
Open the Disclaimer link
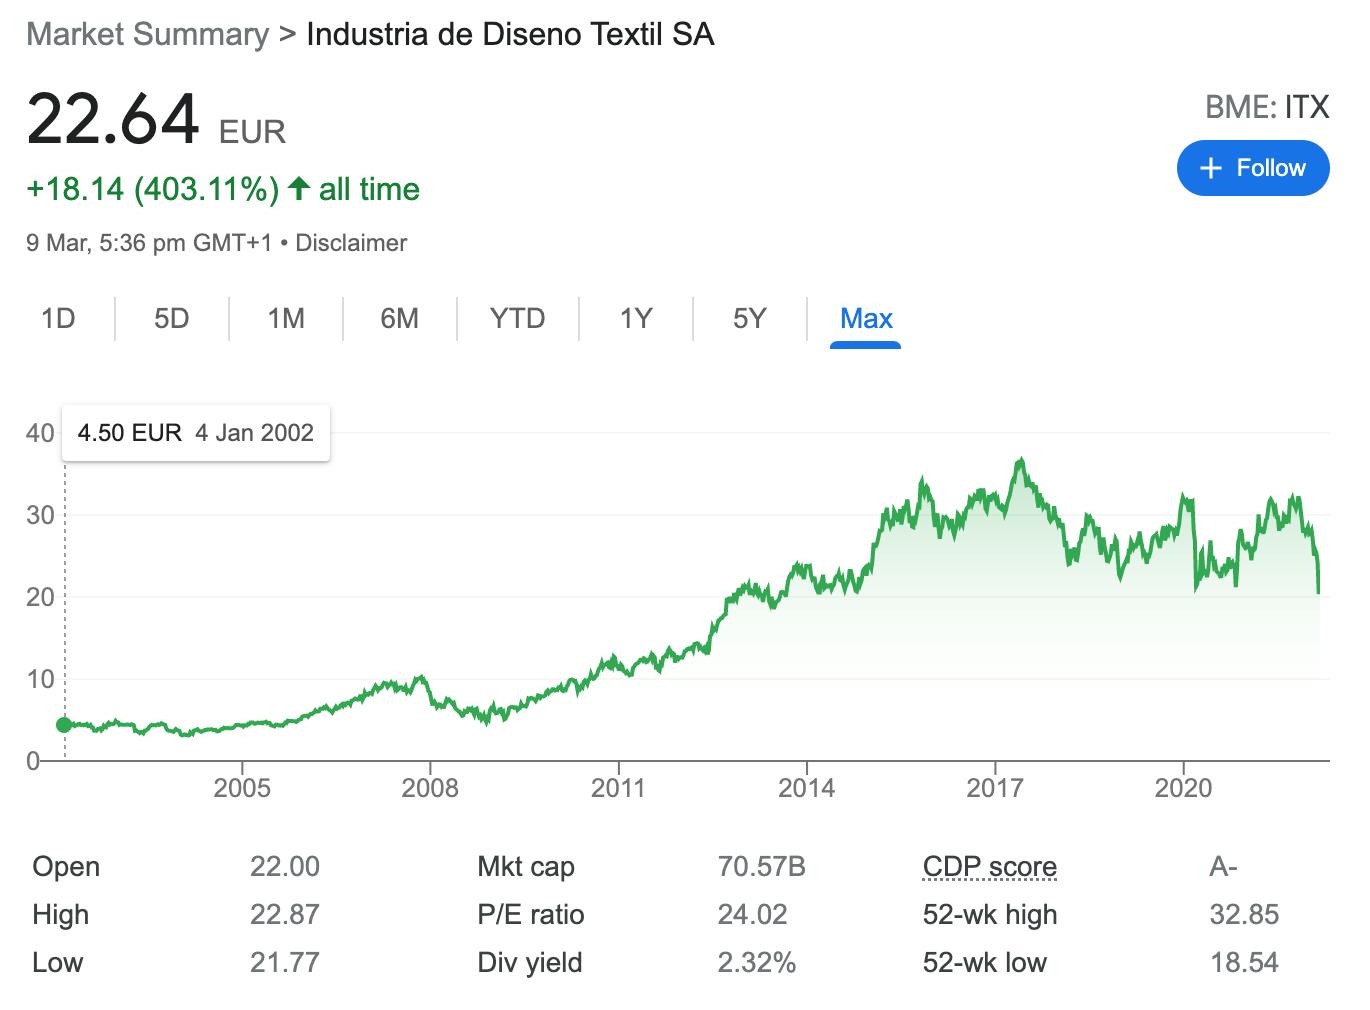click(x=351, y=243)
